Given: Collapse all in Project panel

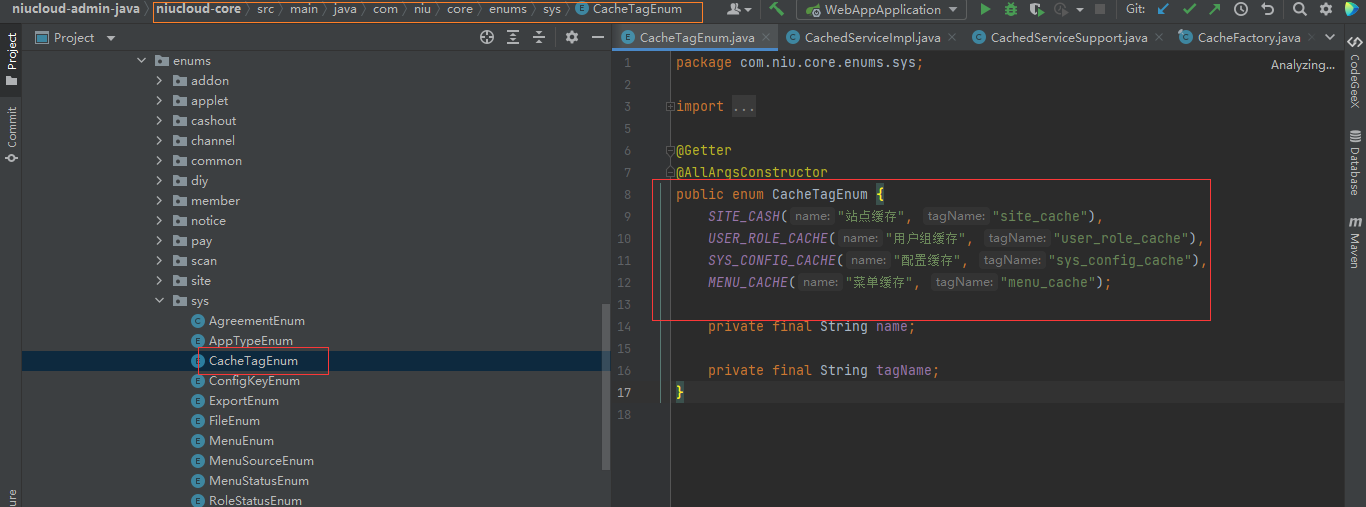Looking at the screenshot, I should click(539, 38).
